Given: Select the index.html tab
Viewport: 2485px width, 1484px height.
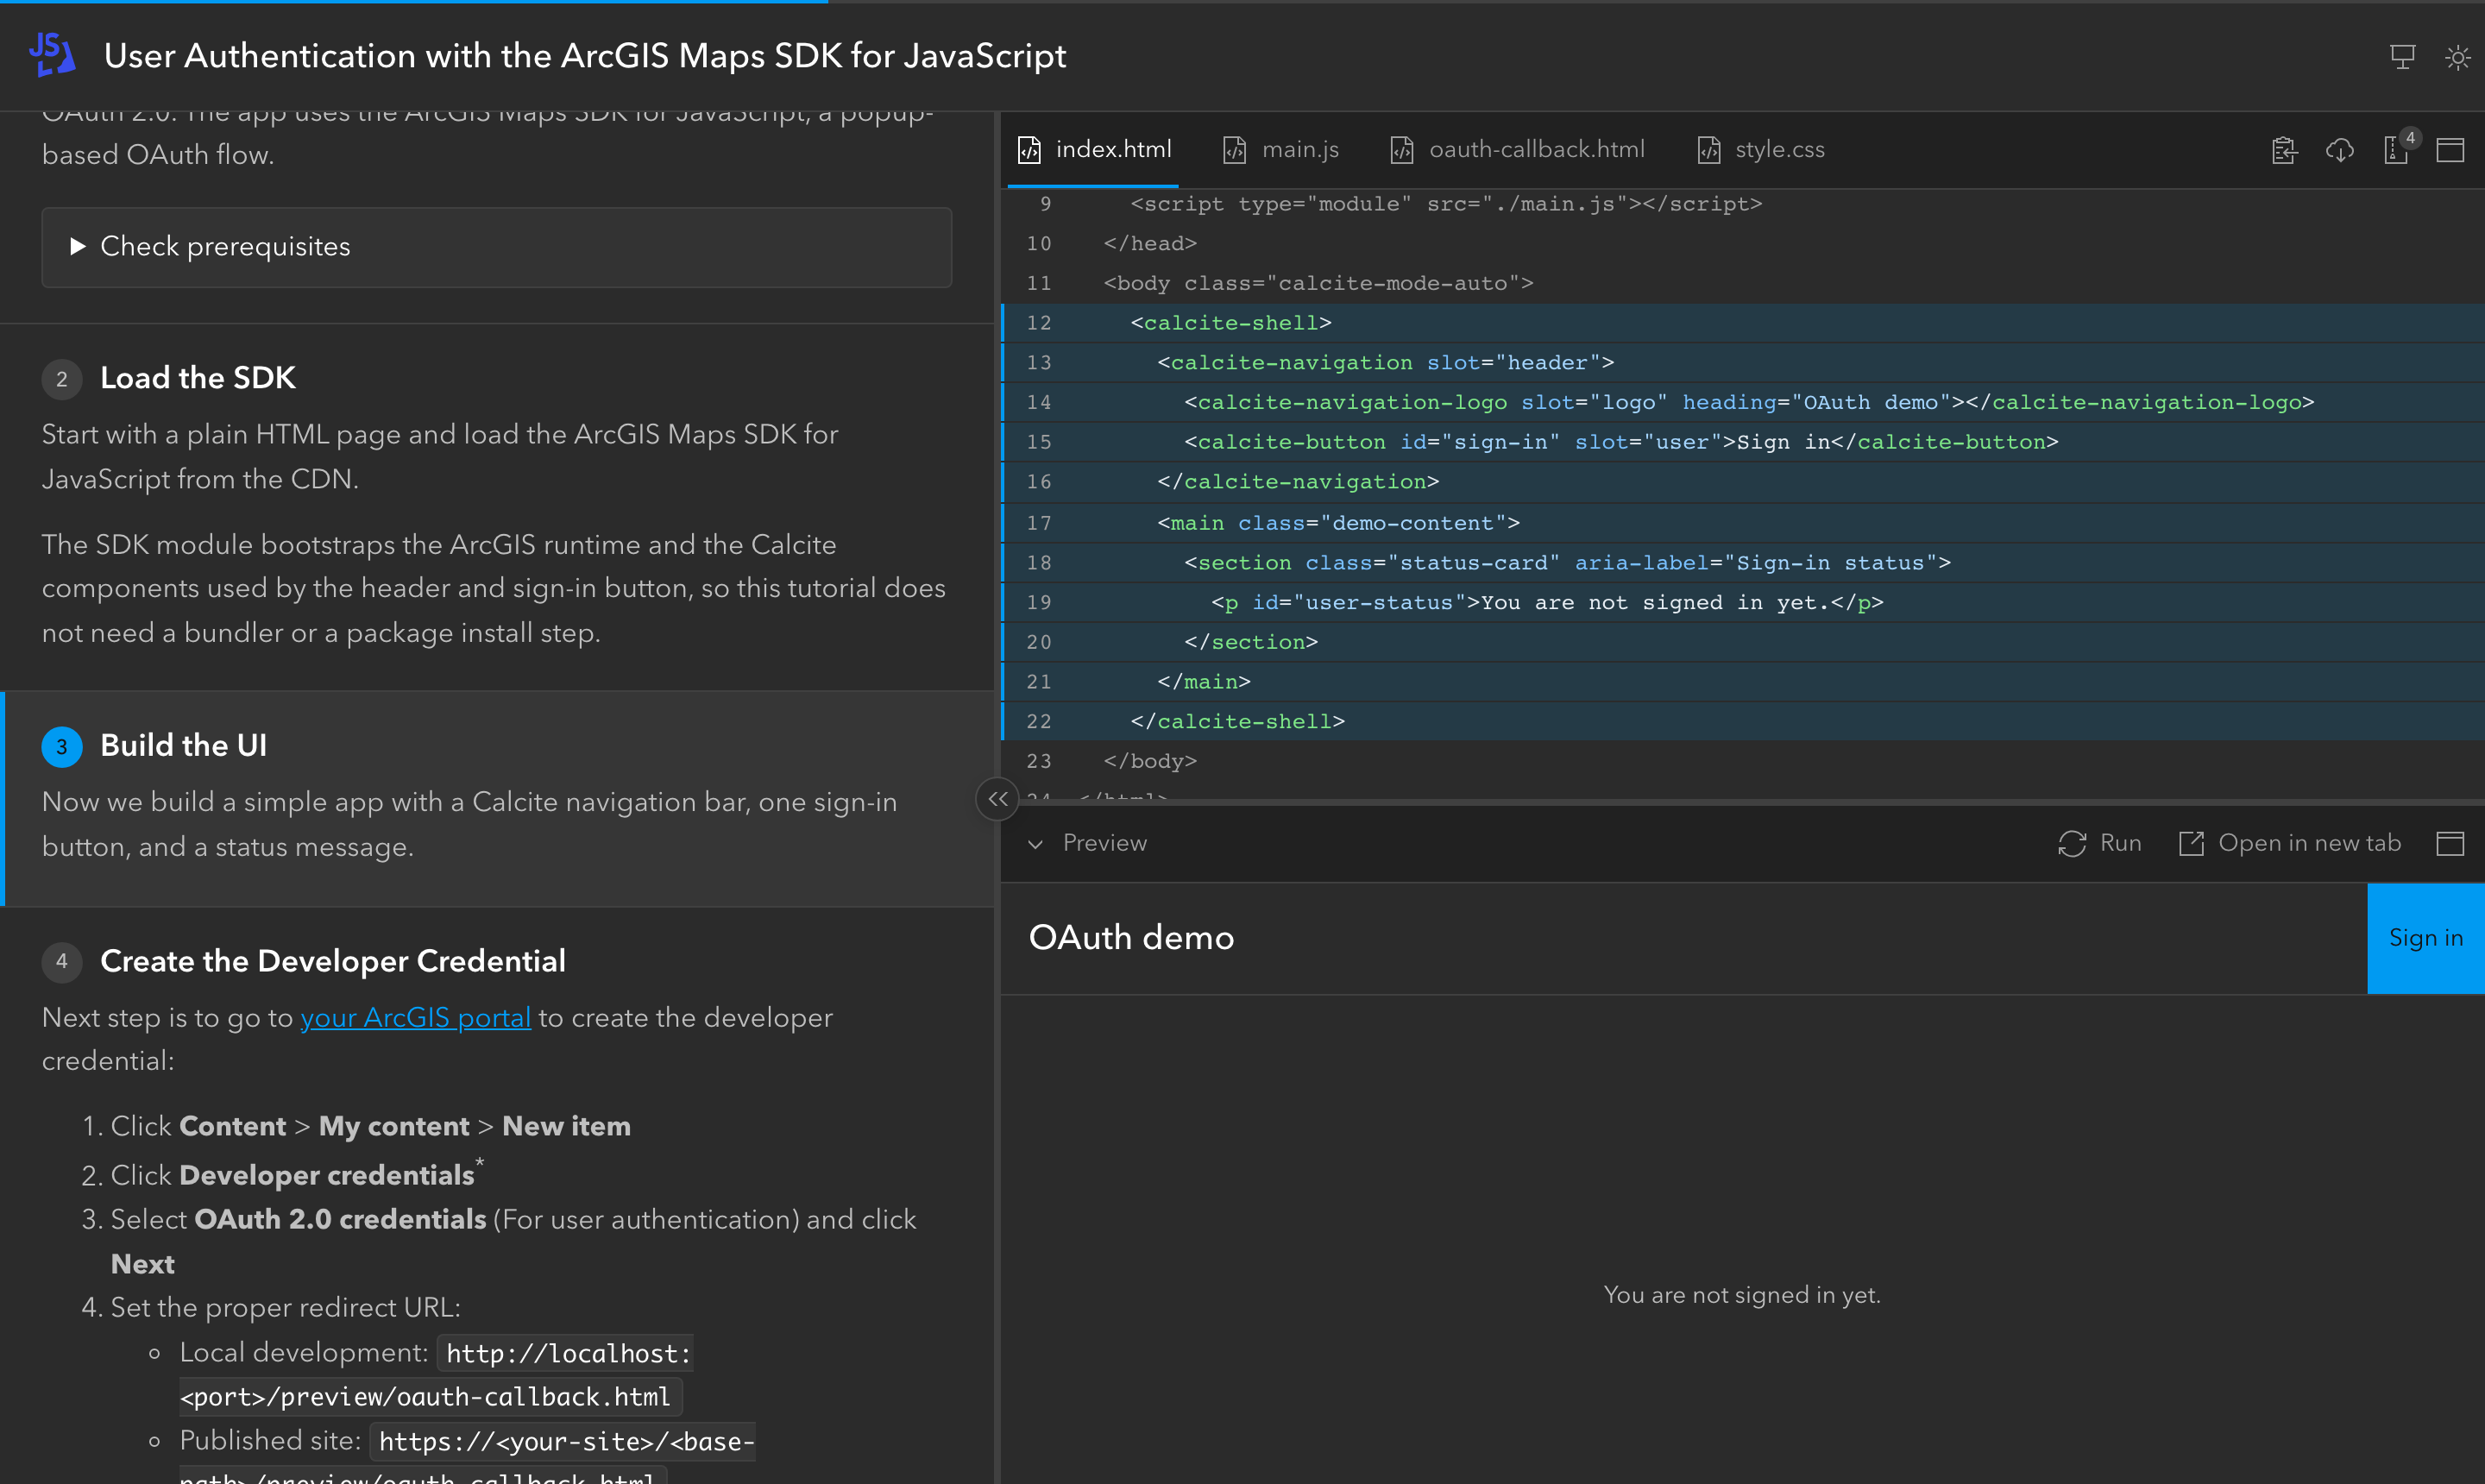Looking at the screenshot, I should [x=1093, y=150].
